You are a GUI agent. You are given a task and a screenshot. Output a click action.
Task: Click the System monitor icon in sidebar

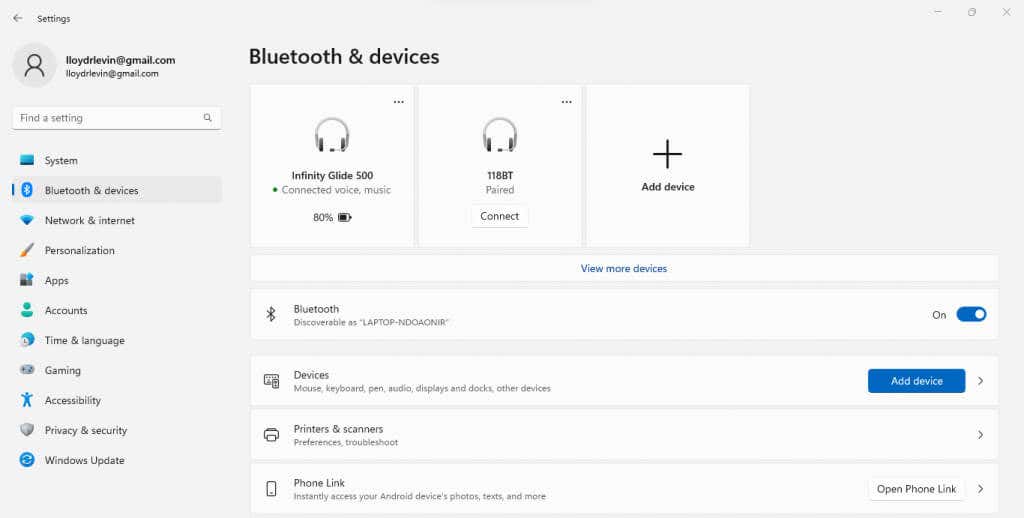pos(27,160)
